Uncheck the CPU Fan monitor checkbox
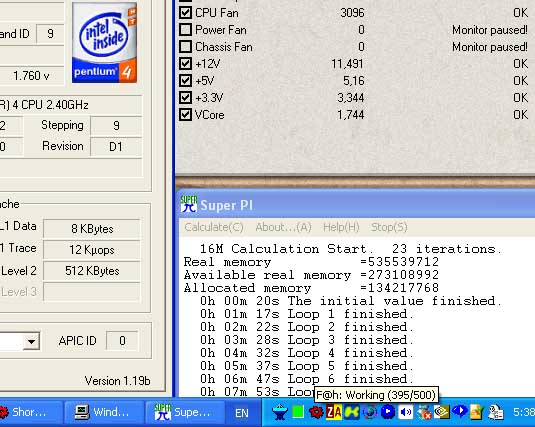This screenshot has height=427, width=535. 185,13
